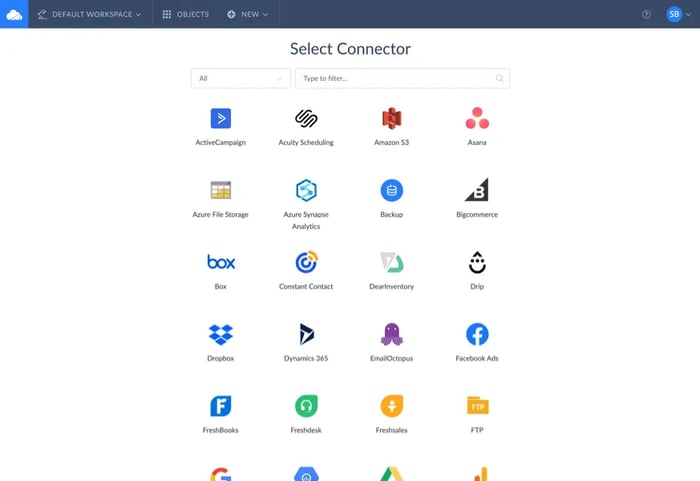The width and height of the screenshot is (700, 481).
Task: Open the Objects menu item
Action: click(185, 14)
